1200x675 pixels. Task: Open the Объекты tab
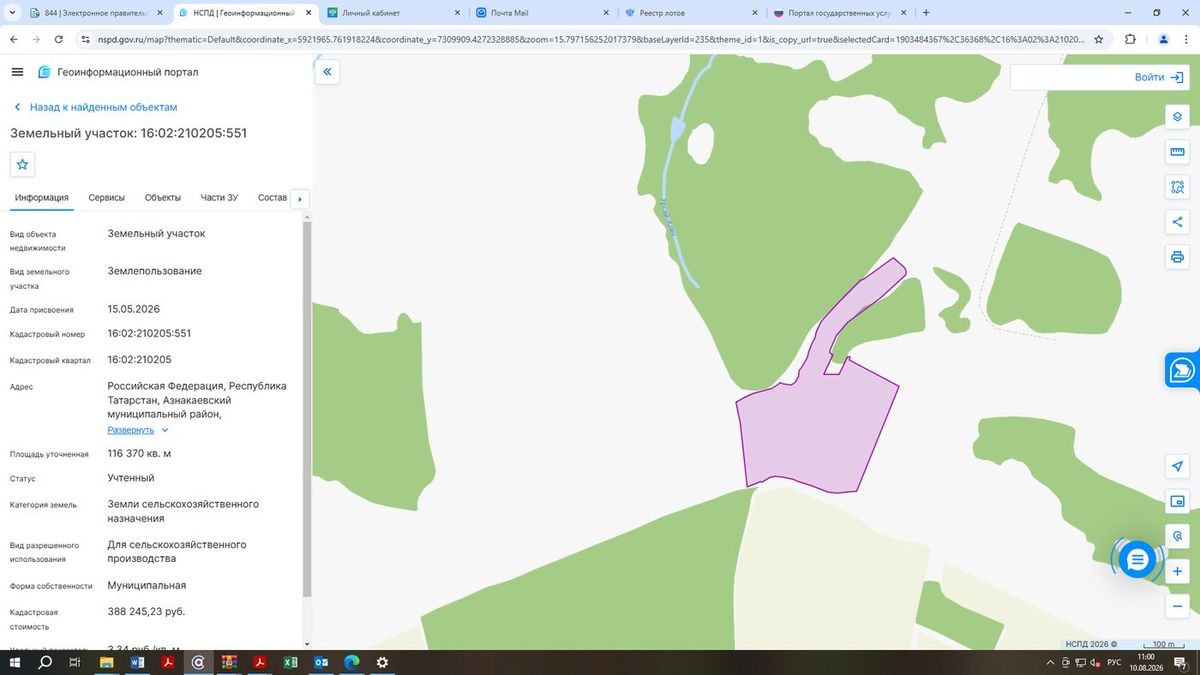click(163, 198)
